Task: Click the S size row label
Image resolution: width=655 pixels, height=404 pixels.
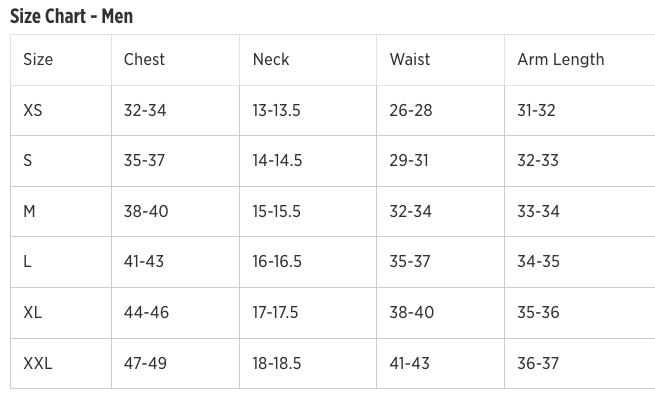Action: 28,161
